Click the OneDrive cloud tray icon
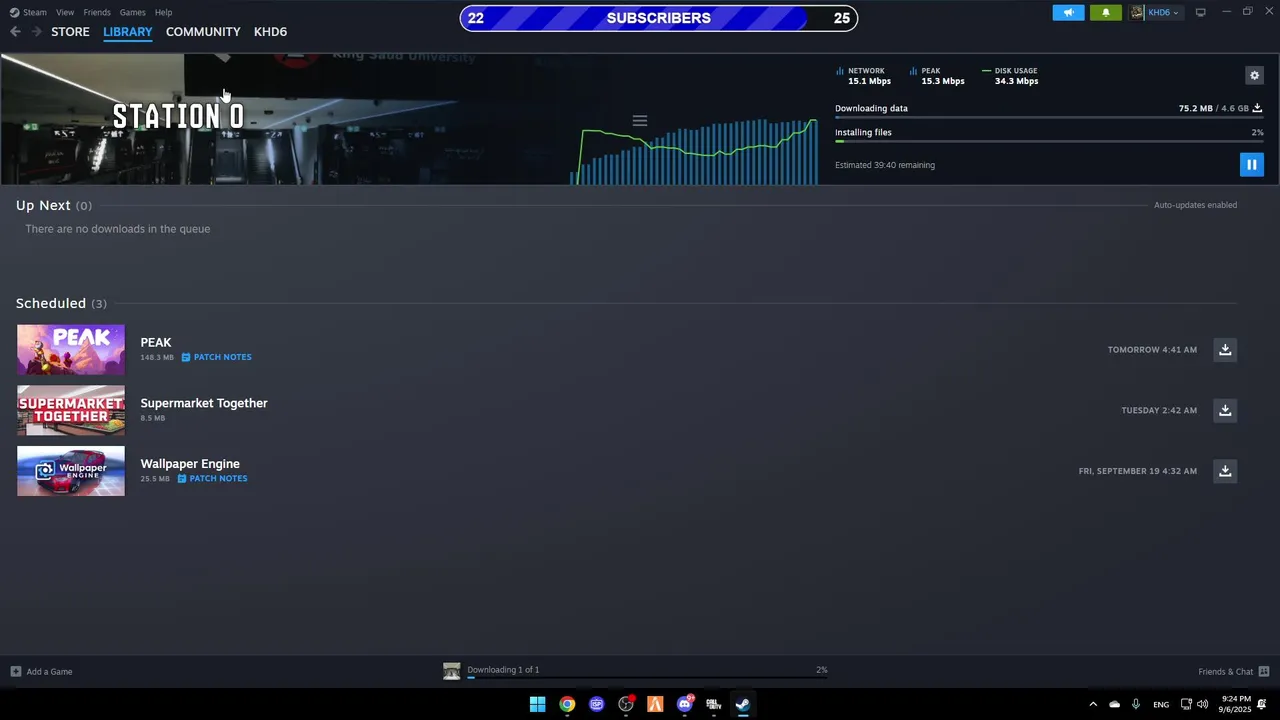 [1114, 704]
